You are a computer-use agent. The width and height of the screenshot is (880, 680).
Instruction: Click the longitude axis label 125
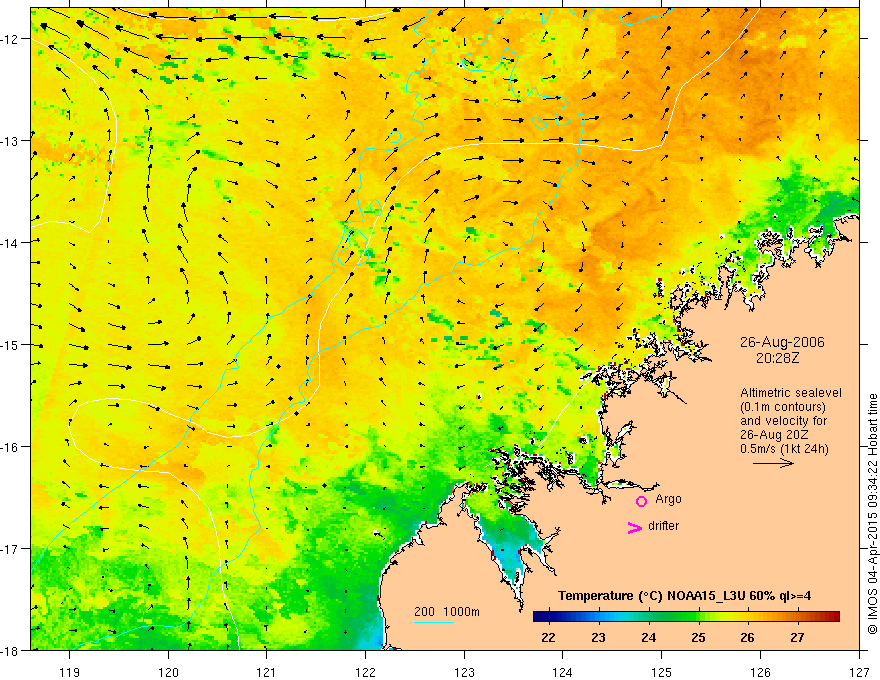click(x=662, y=672)
